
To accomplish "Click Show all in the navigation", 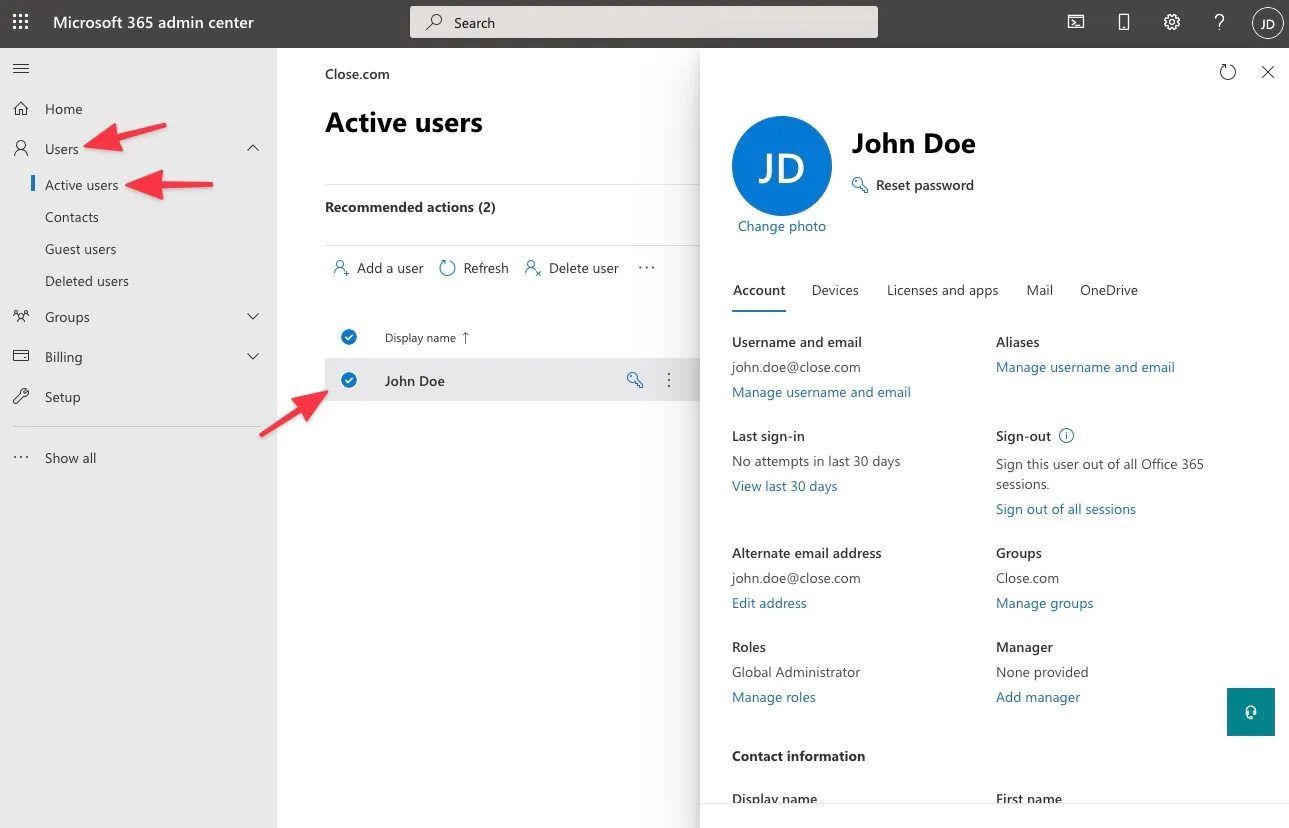I will click(70, 458).
